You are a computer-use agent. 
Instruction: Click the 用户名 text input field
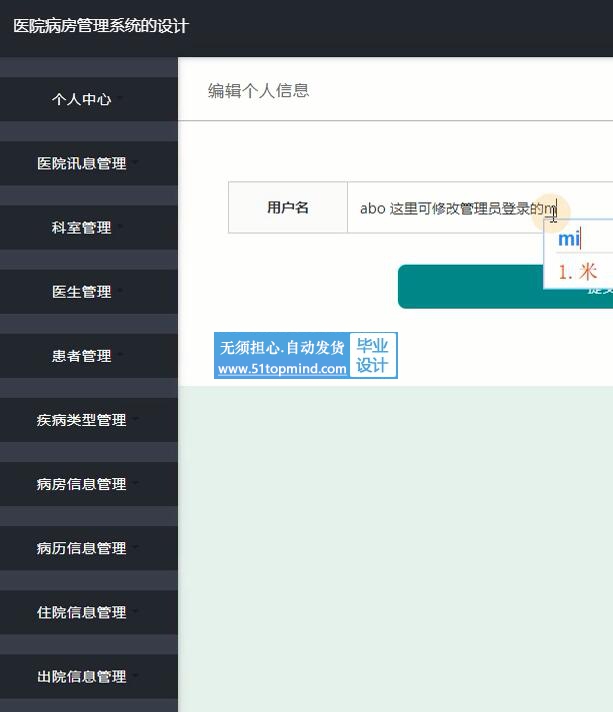click(x=480, y=208)
